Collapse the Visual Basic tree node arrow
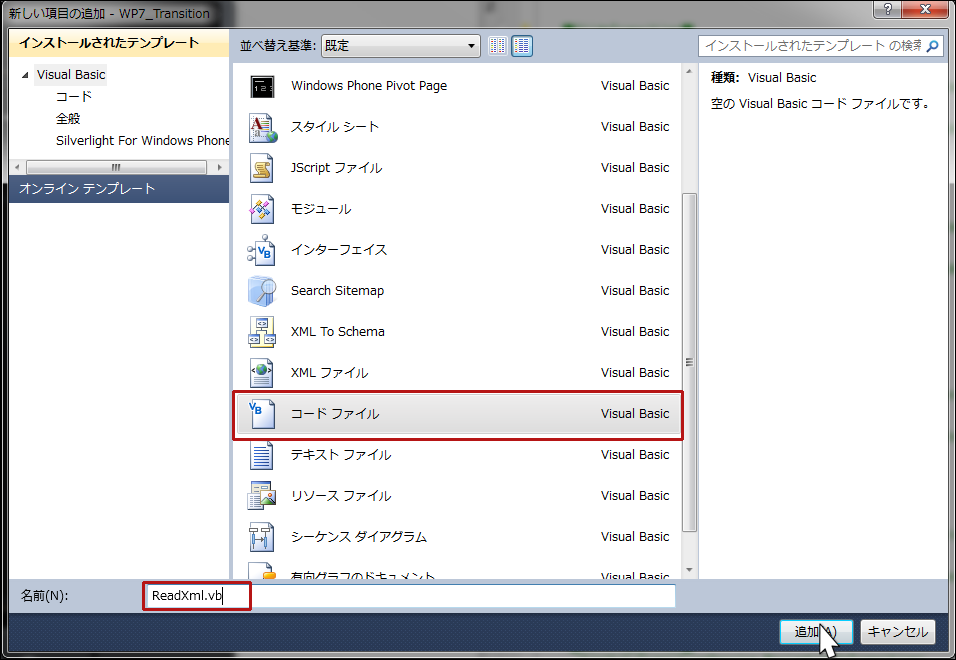 click(x=24, y=75)
